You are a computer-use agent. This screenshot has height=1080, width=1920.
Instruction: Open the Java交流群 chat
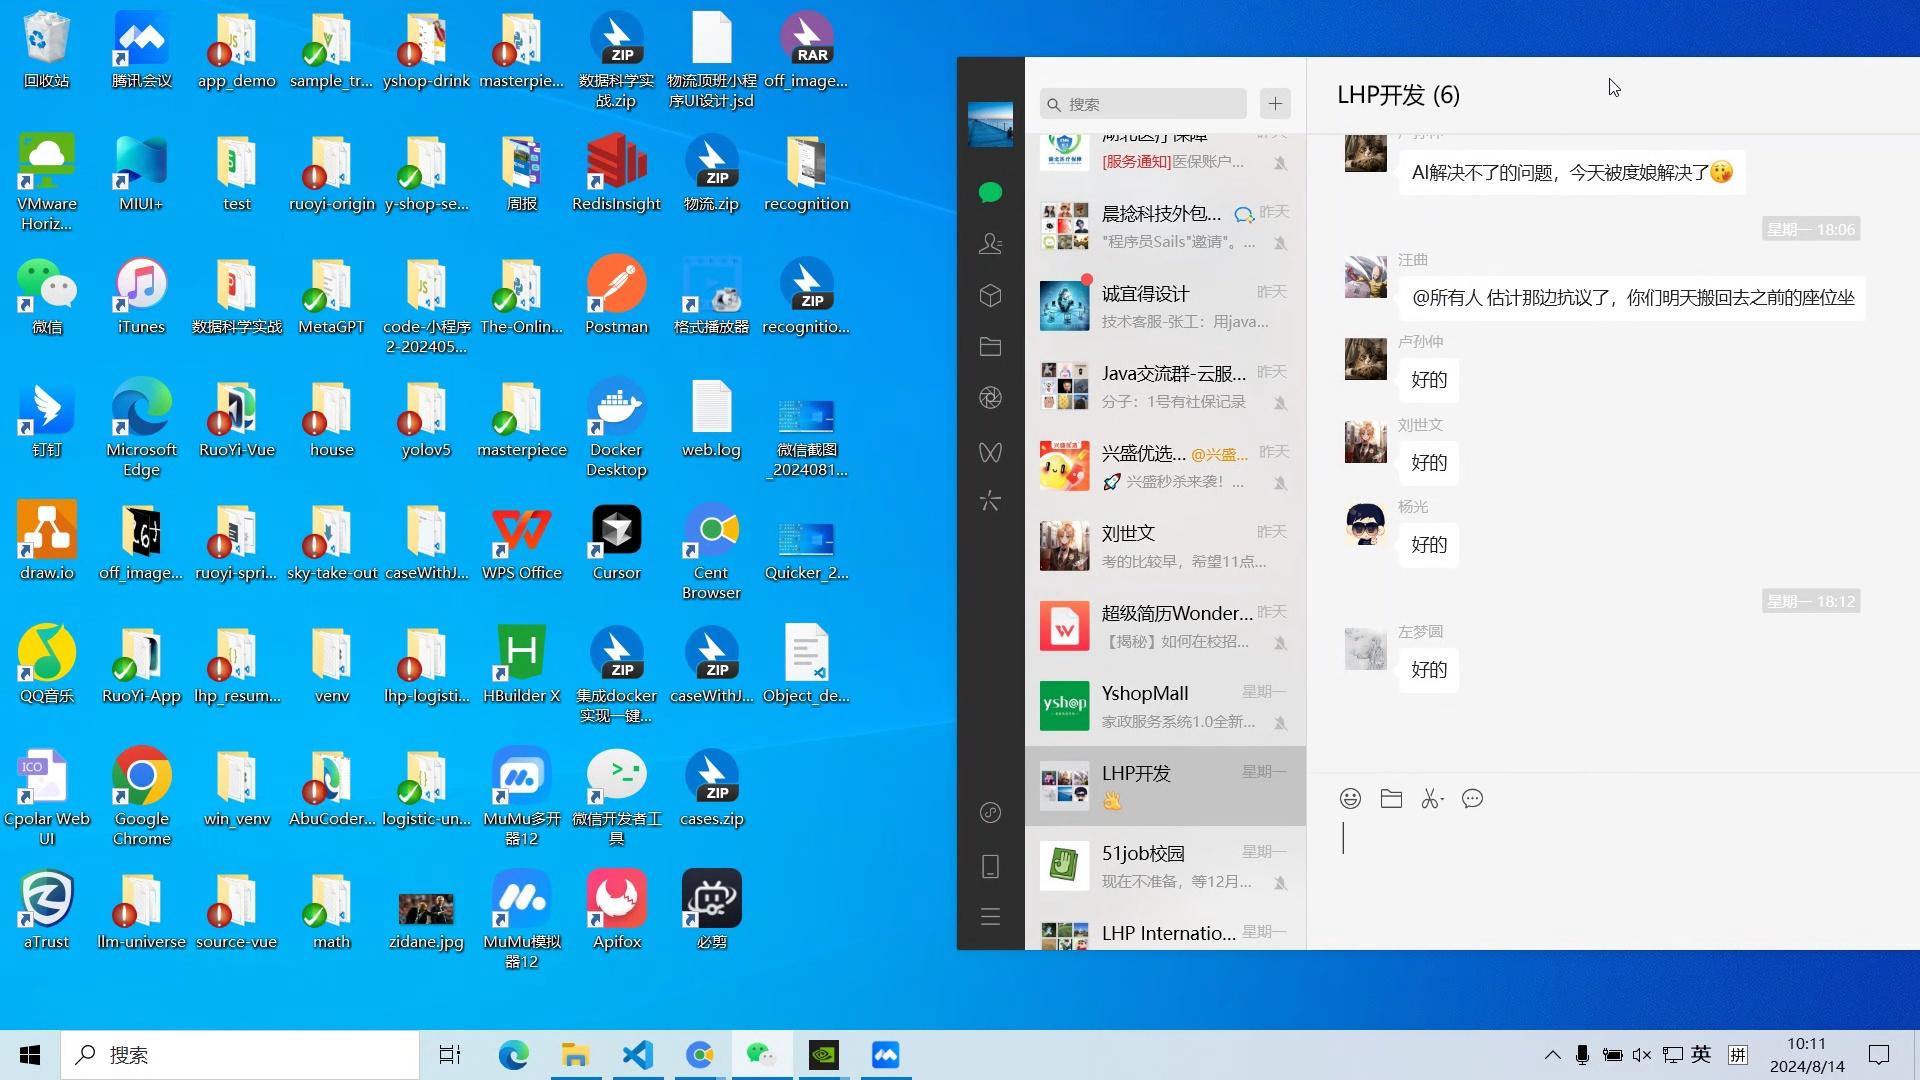point(1165,386)
